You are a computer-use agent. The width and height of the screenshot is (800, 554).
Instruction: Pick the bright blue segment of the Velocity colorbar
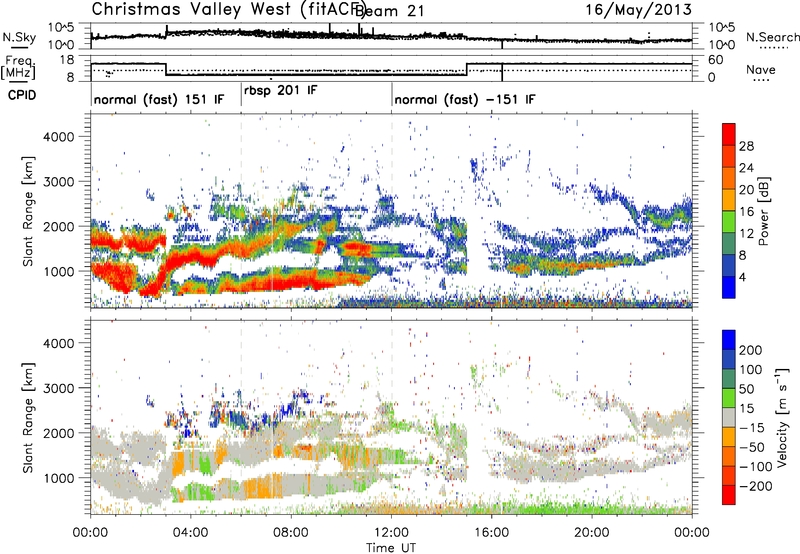(x=729, y=340)
